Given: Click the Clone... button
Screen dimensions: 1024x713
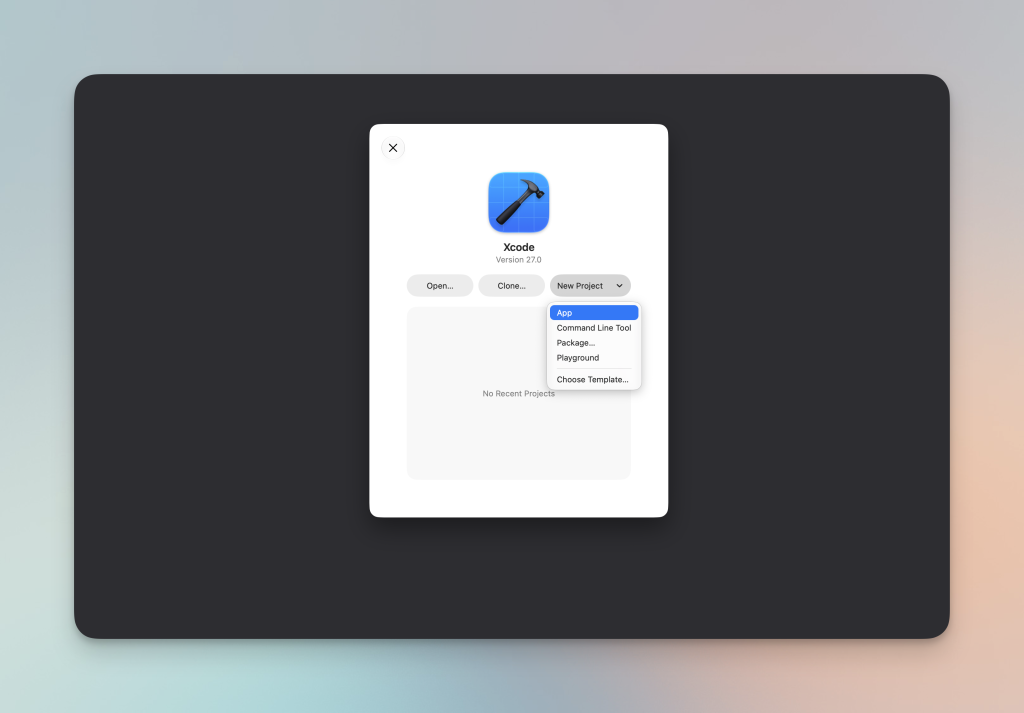Looking at the screenshot, I should 511,286.
